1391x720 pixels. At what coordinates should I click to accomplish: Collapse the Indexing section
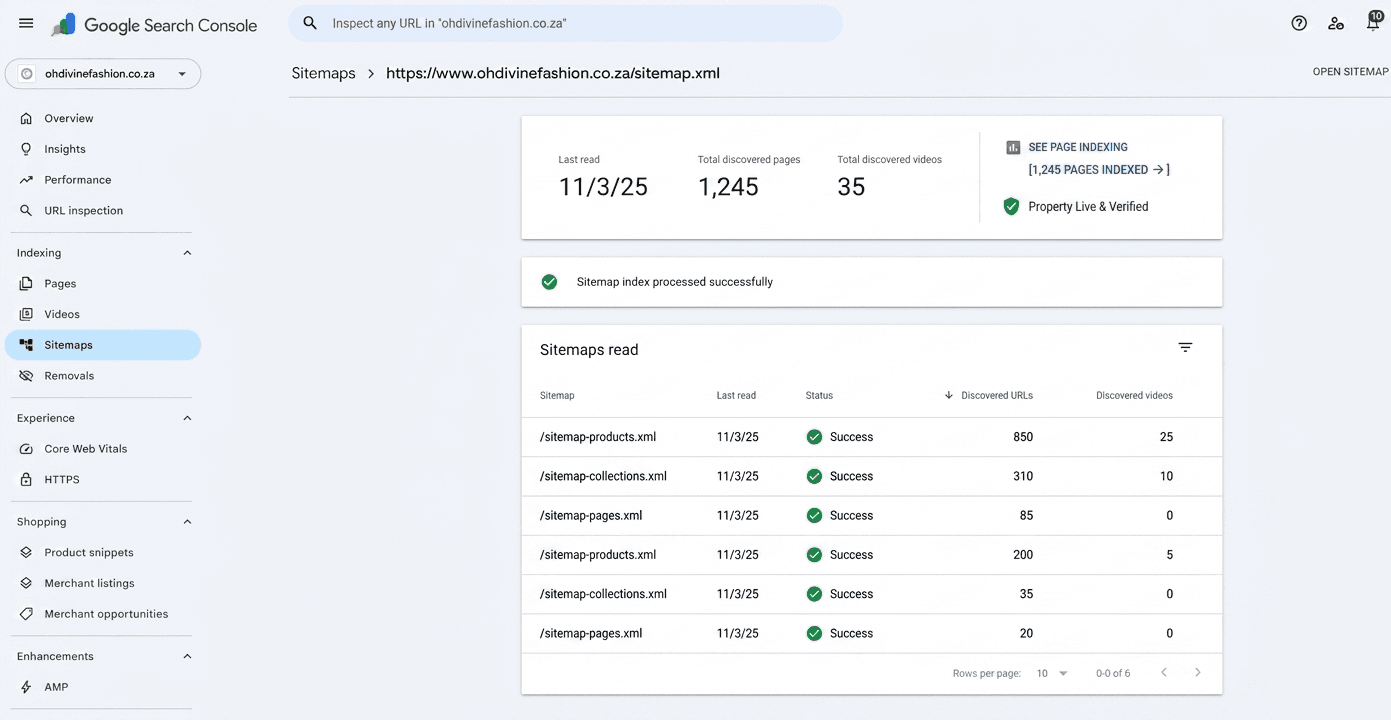[187, 253]
